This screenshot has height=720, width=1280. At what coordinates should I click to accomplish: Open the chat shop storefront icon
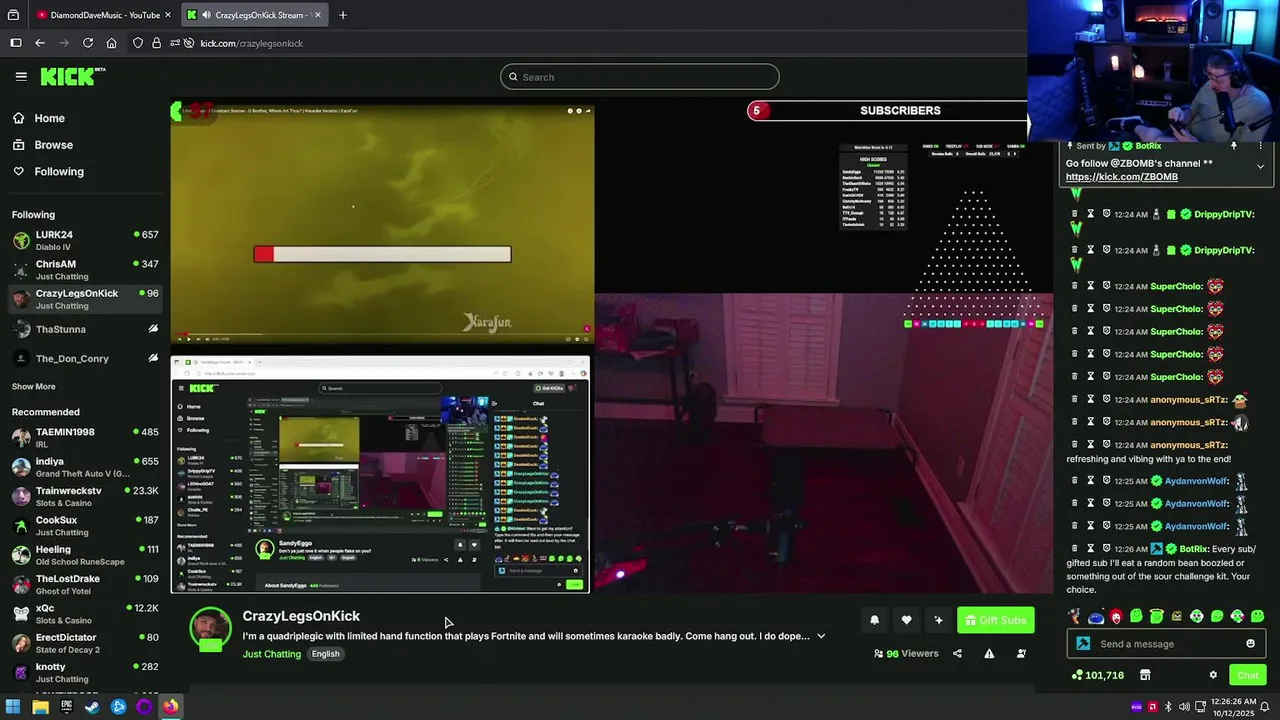pos(1145,675)
